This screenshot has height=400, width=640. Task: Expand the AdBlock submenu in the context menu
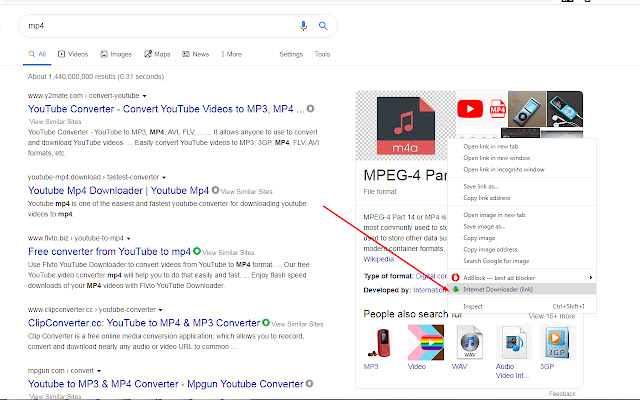coord(590,276)
